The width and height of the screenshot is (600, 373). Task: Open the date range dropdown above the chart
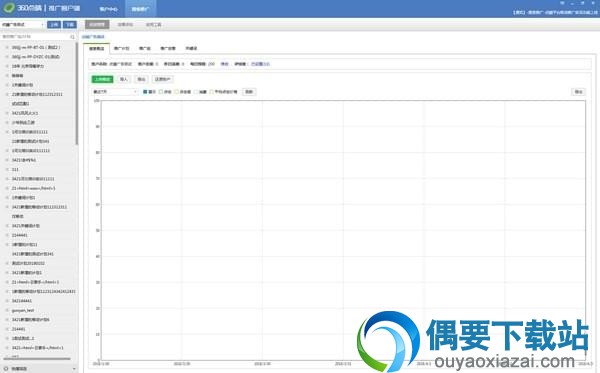(x=115, y=92)
